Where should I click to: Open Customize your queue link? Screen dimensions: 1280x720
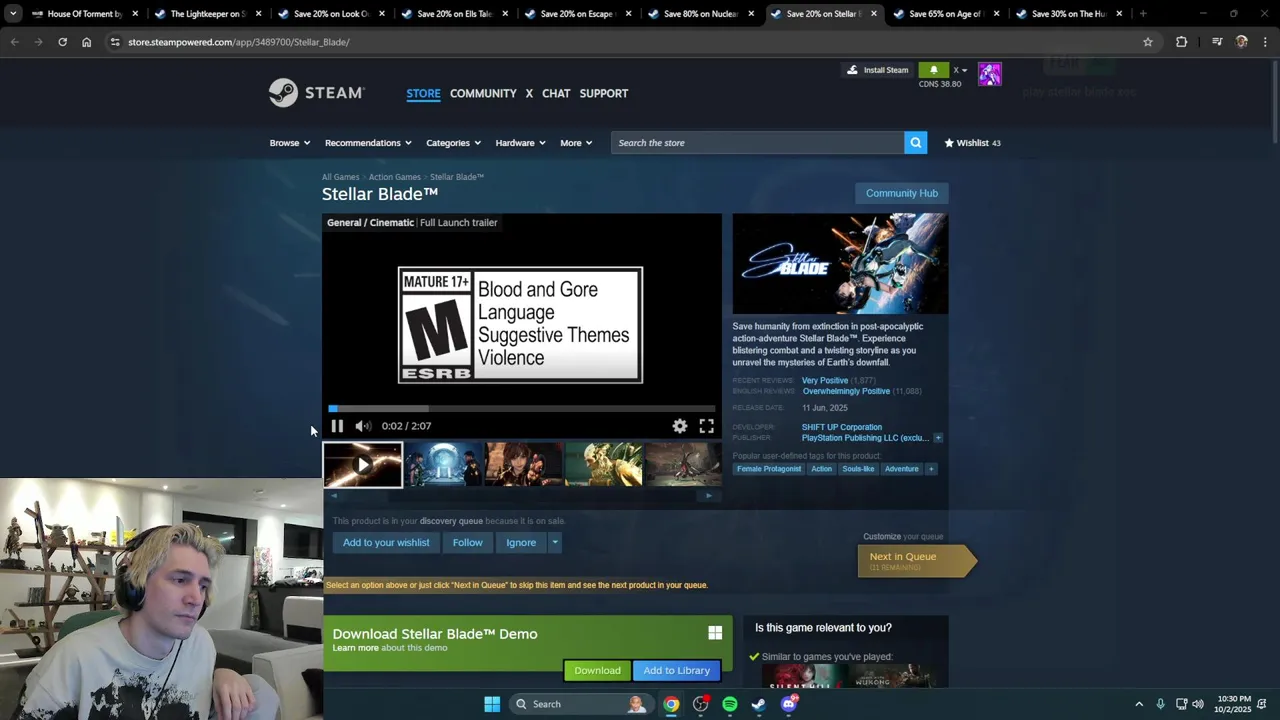pos(903,537)
